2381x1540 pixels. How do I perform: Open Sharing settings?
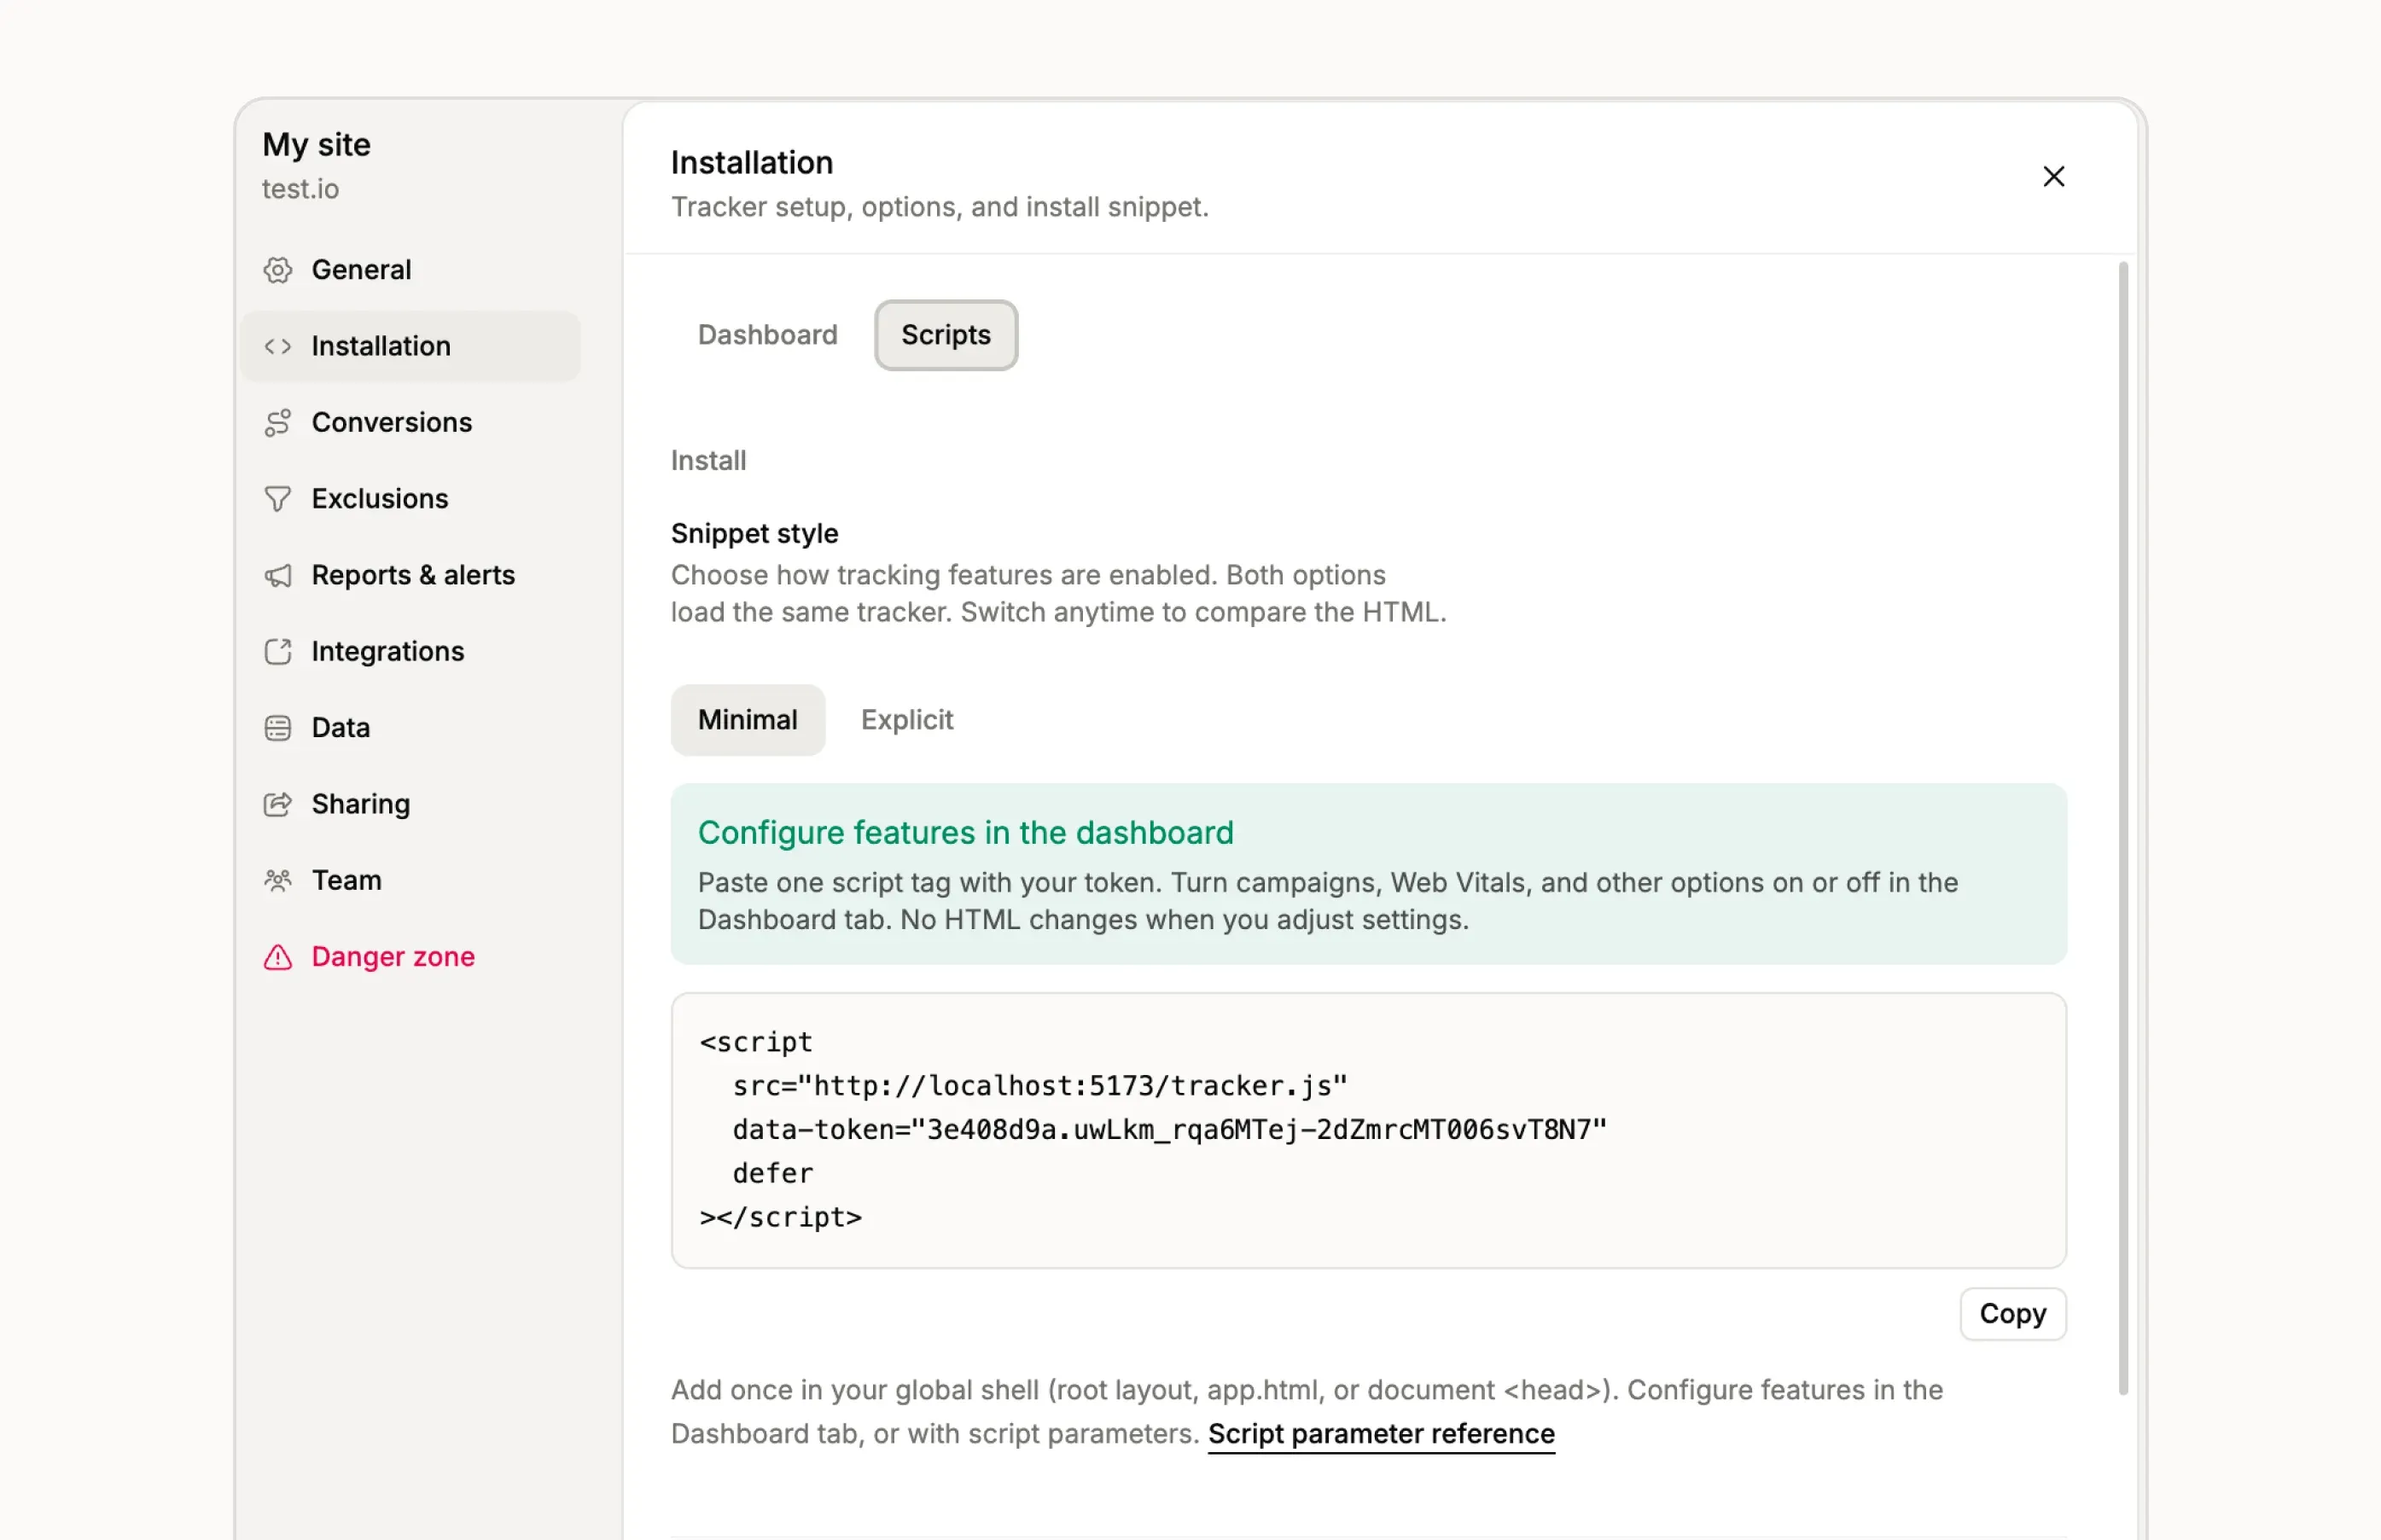[x=410, y=804]
